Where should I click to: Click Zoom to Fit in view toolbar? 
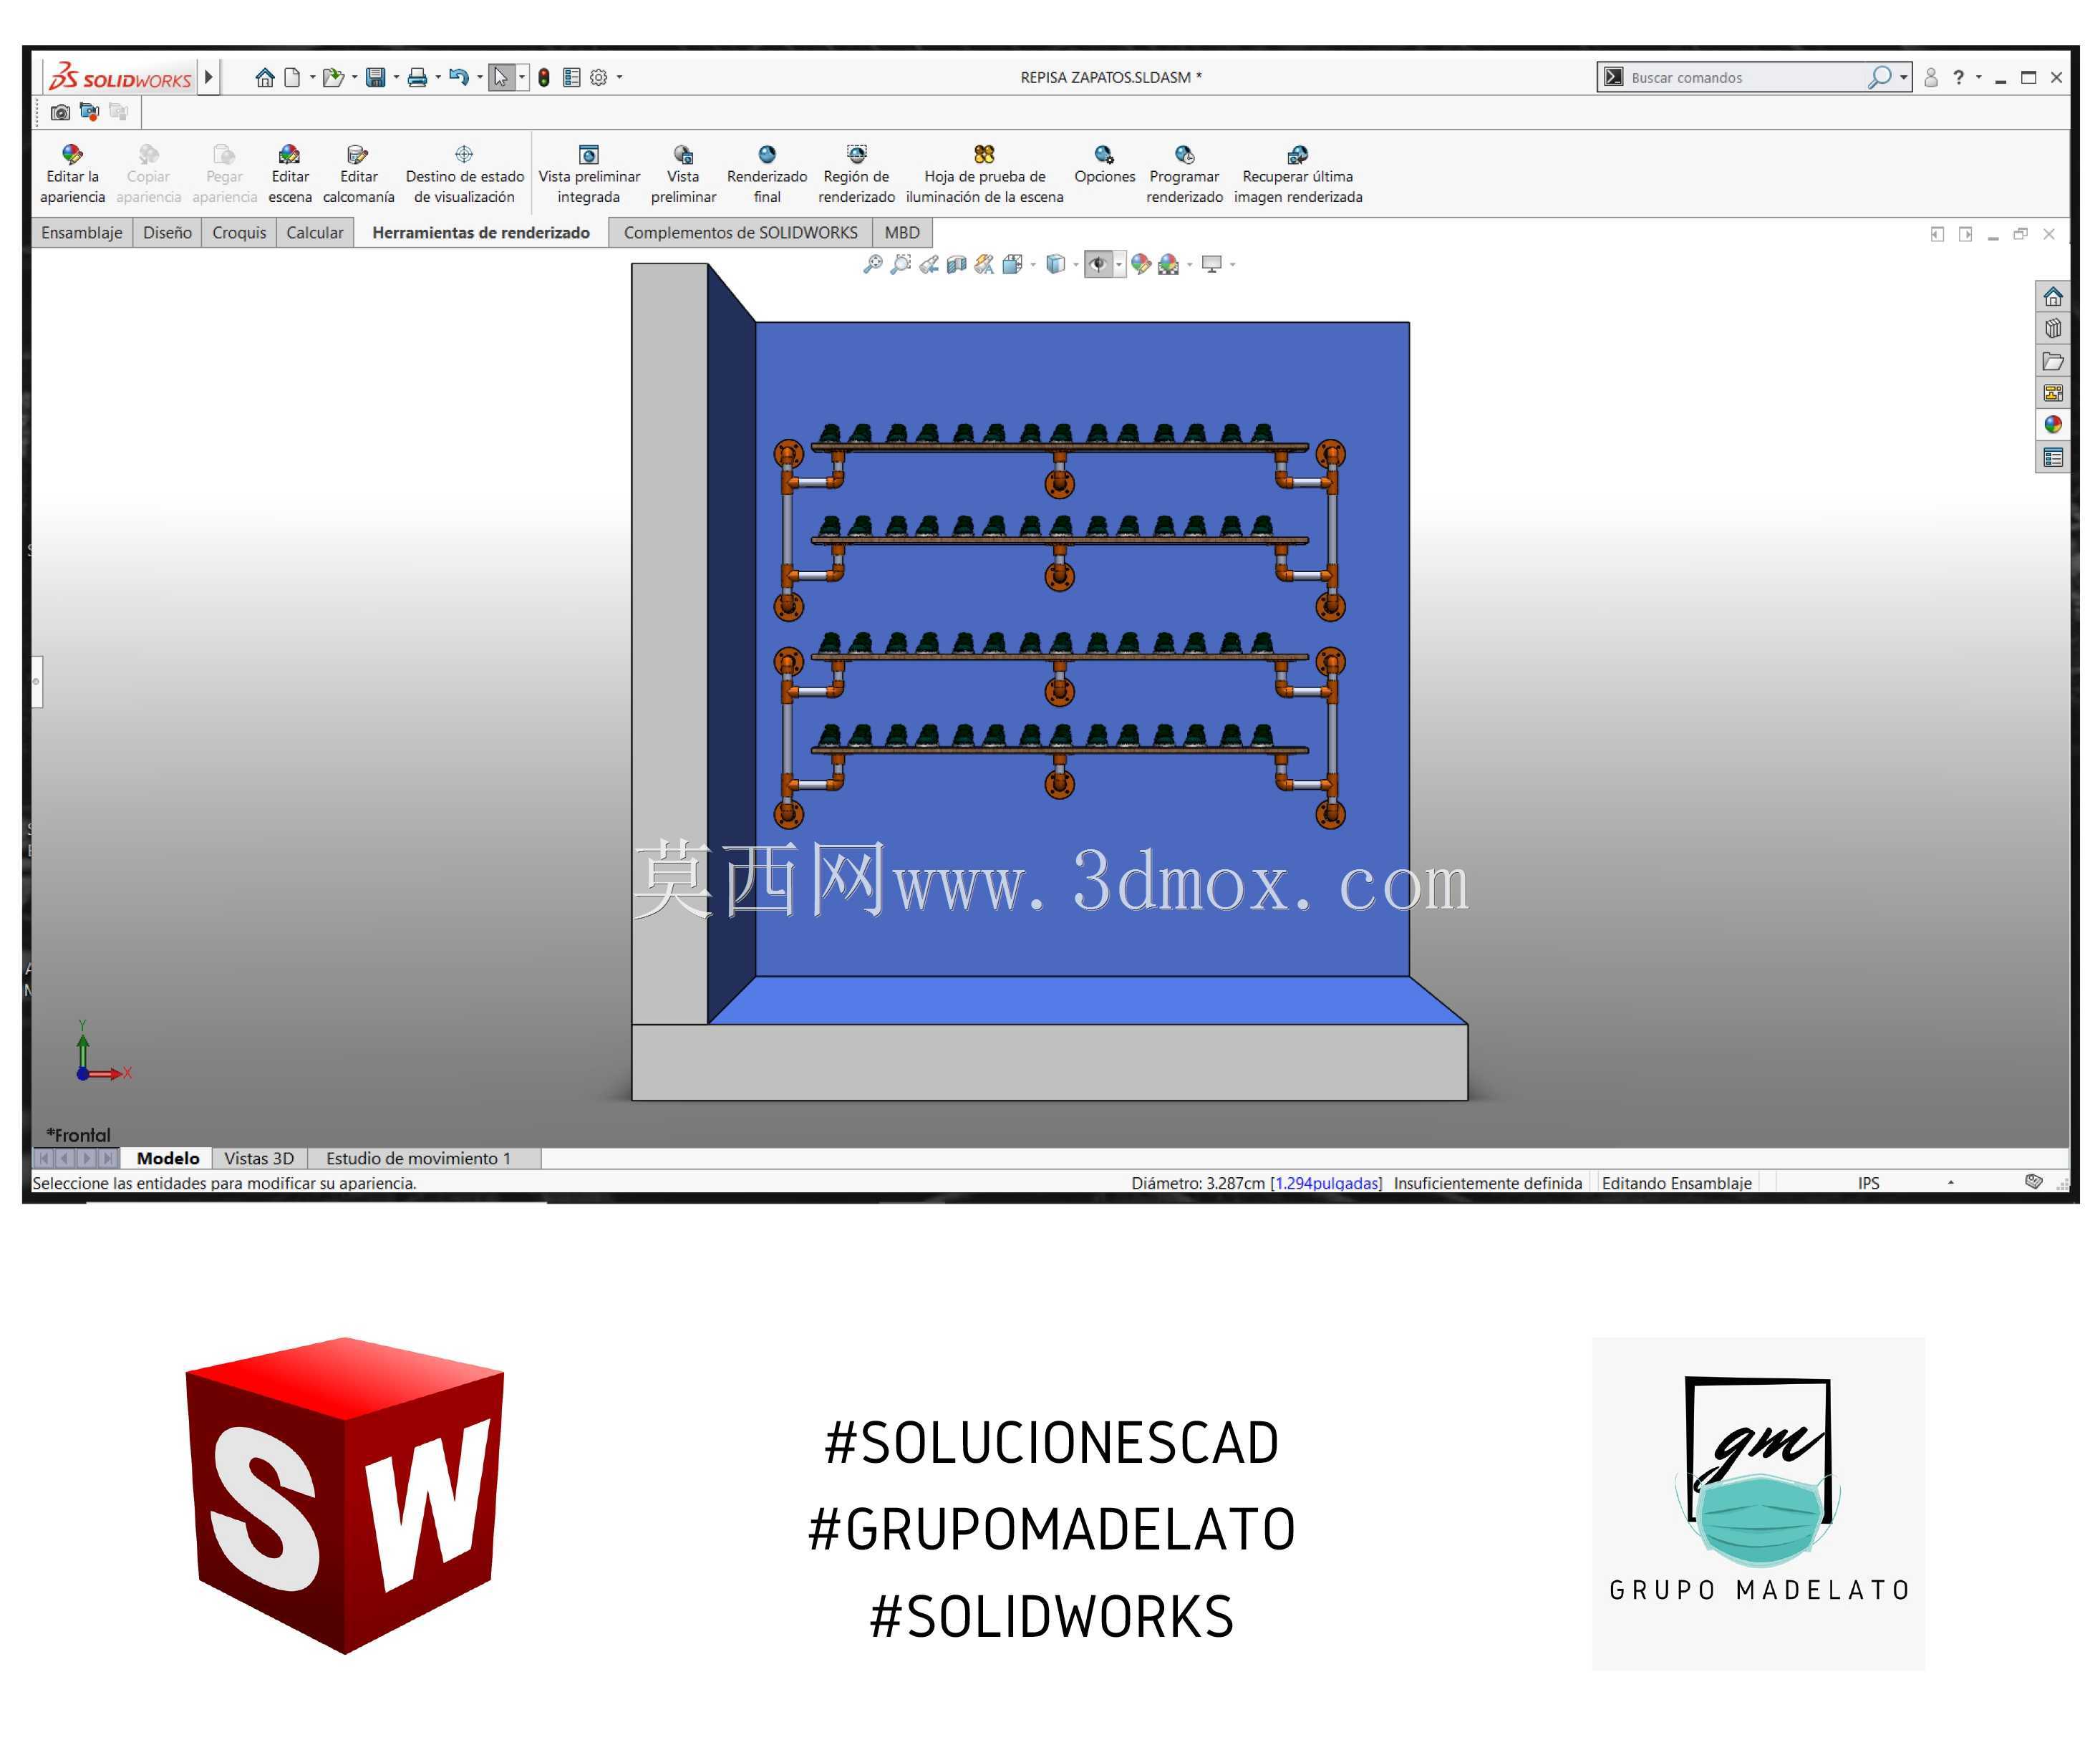(x=872, y=264)
